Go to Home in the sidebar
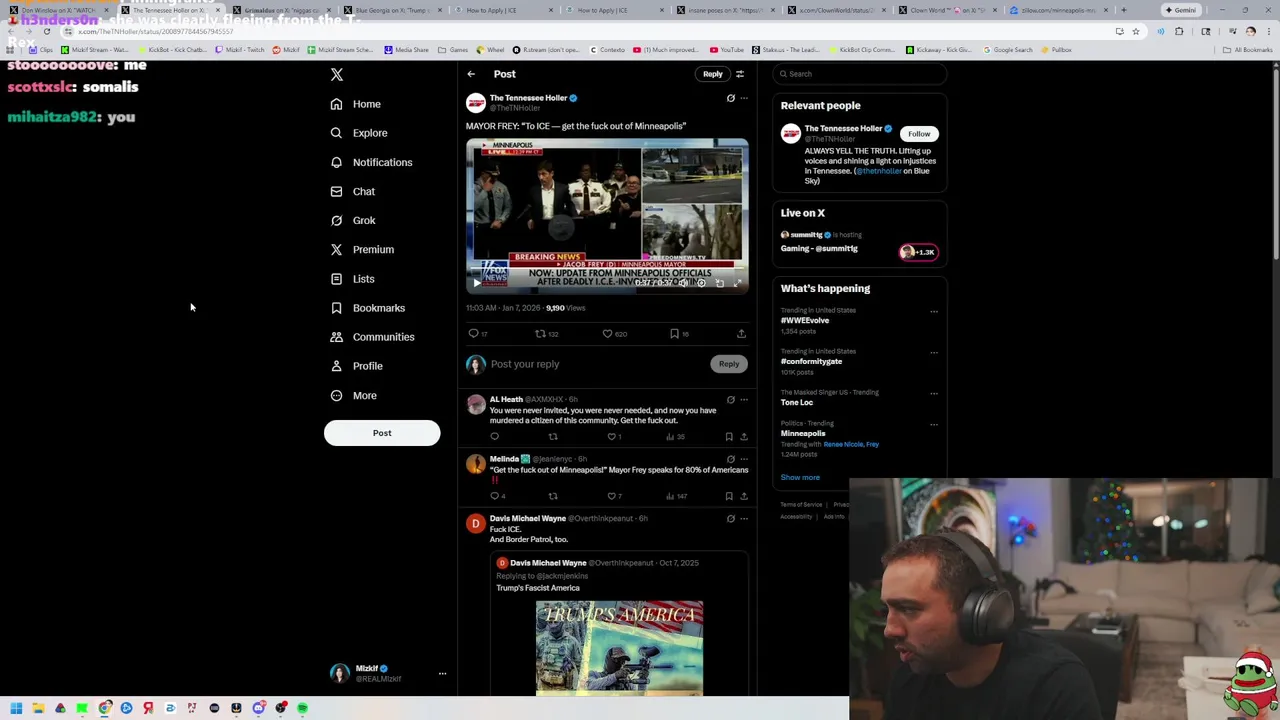 [x=356, y=104]
